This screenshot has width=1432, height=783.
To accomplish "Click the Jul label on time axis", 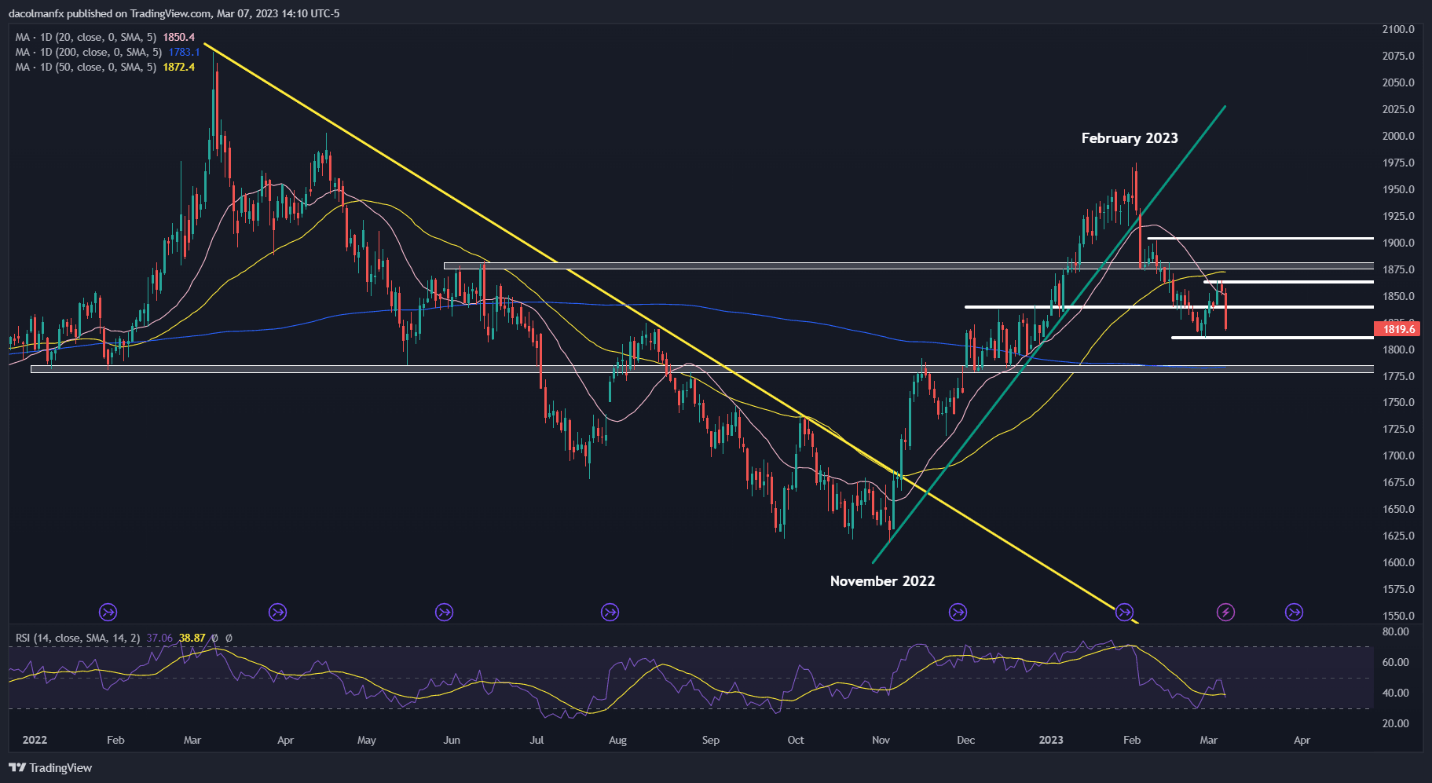I will [x=537, y=741].
